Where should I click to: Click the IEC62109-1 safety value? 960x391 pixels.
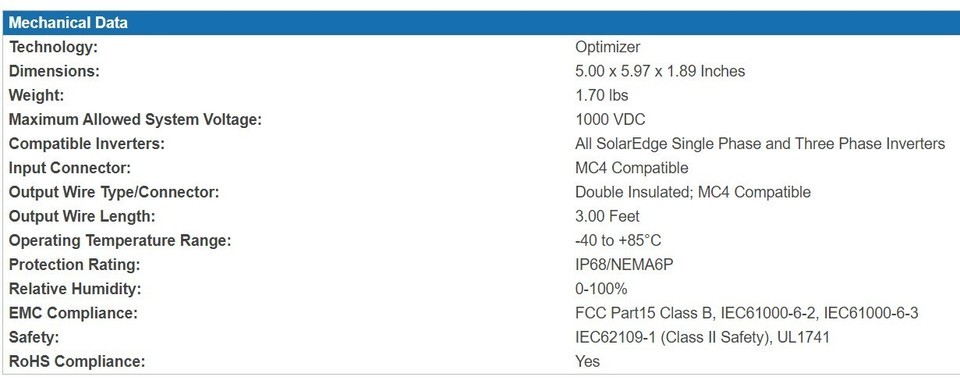(702, 338)
